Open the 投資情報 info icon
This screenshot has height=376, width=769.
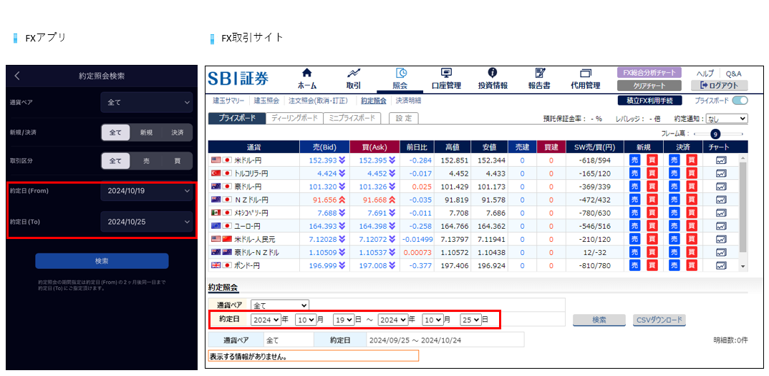(x=492, y=73)
